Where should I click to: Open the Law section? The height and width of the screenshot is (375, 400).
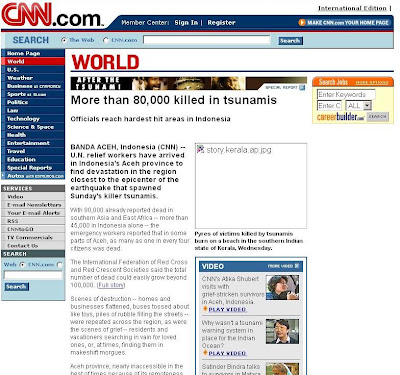[33, 110]
